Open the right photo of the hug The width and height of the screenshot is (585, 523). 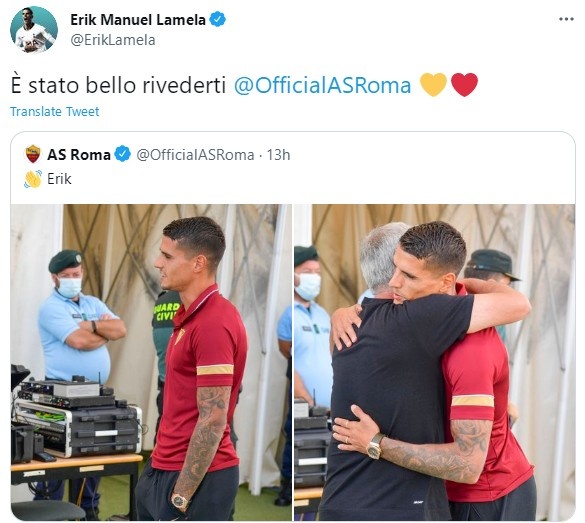pos(434,362)
